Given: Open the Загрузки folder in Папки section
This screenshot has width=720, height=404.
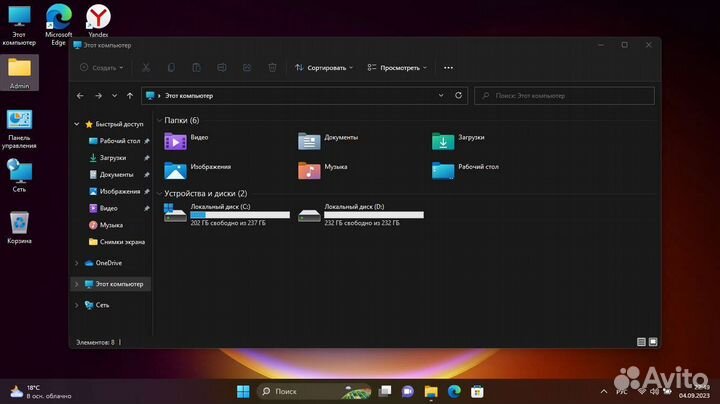Looking at the screenshot, I should tap(458, 141).
